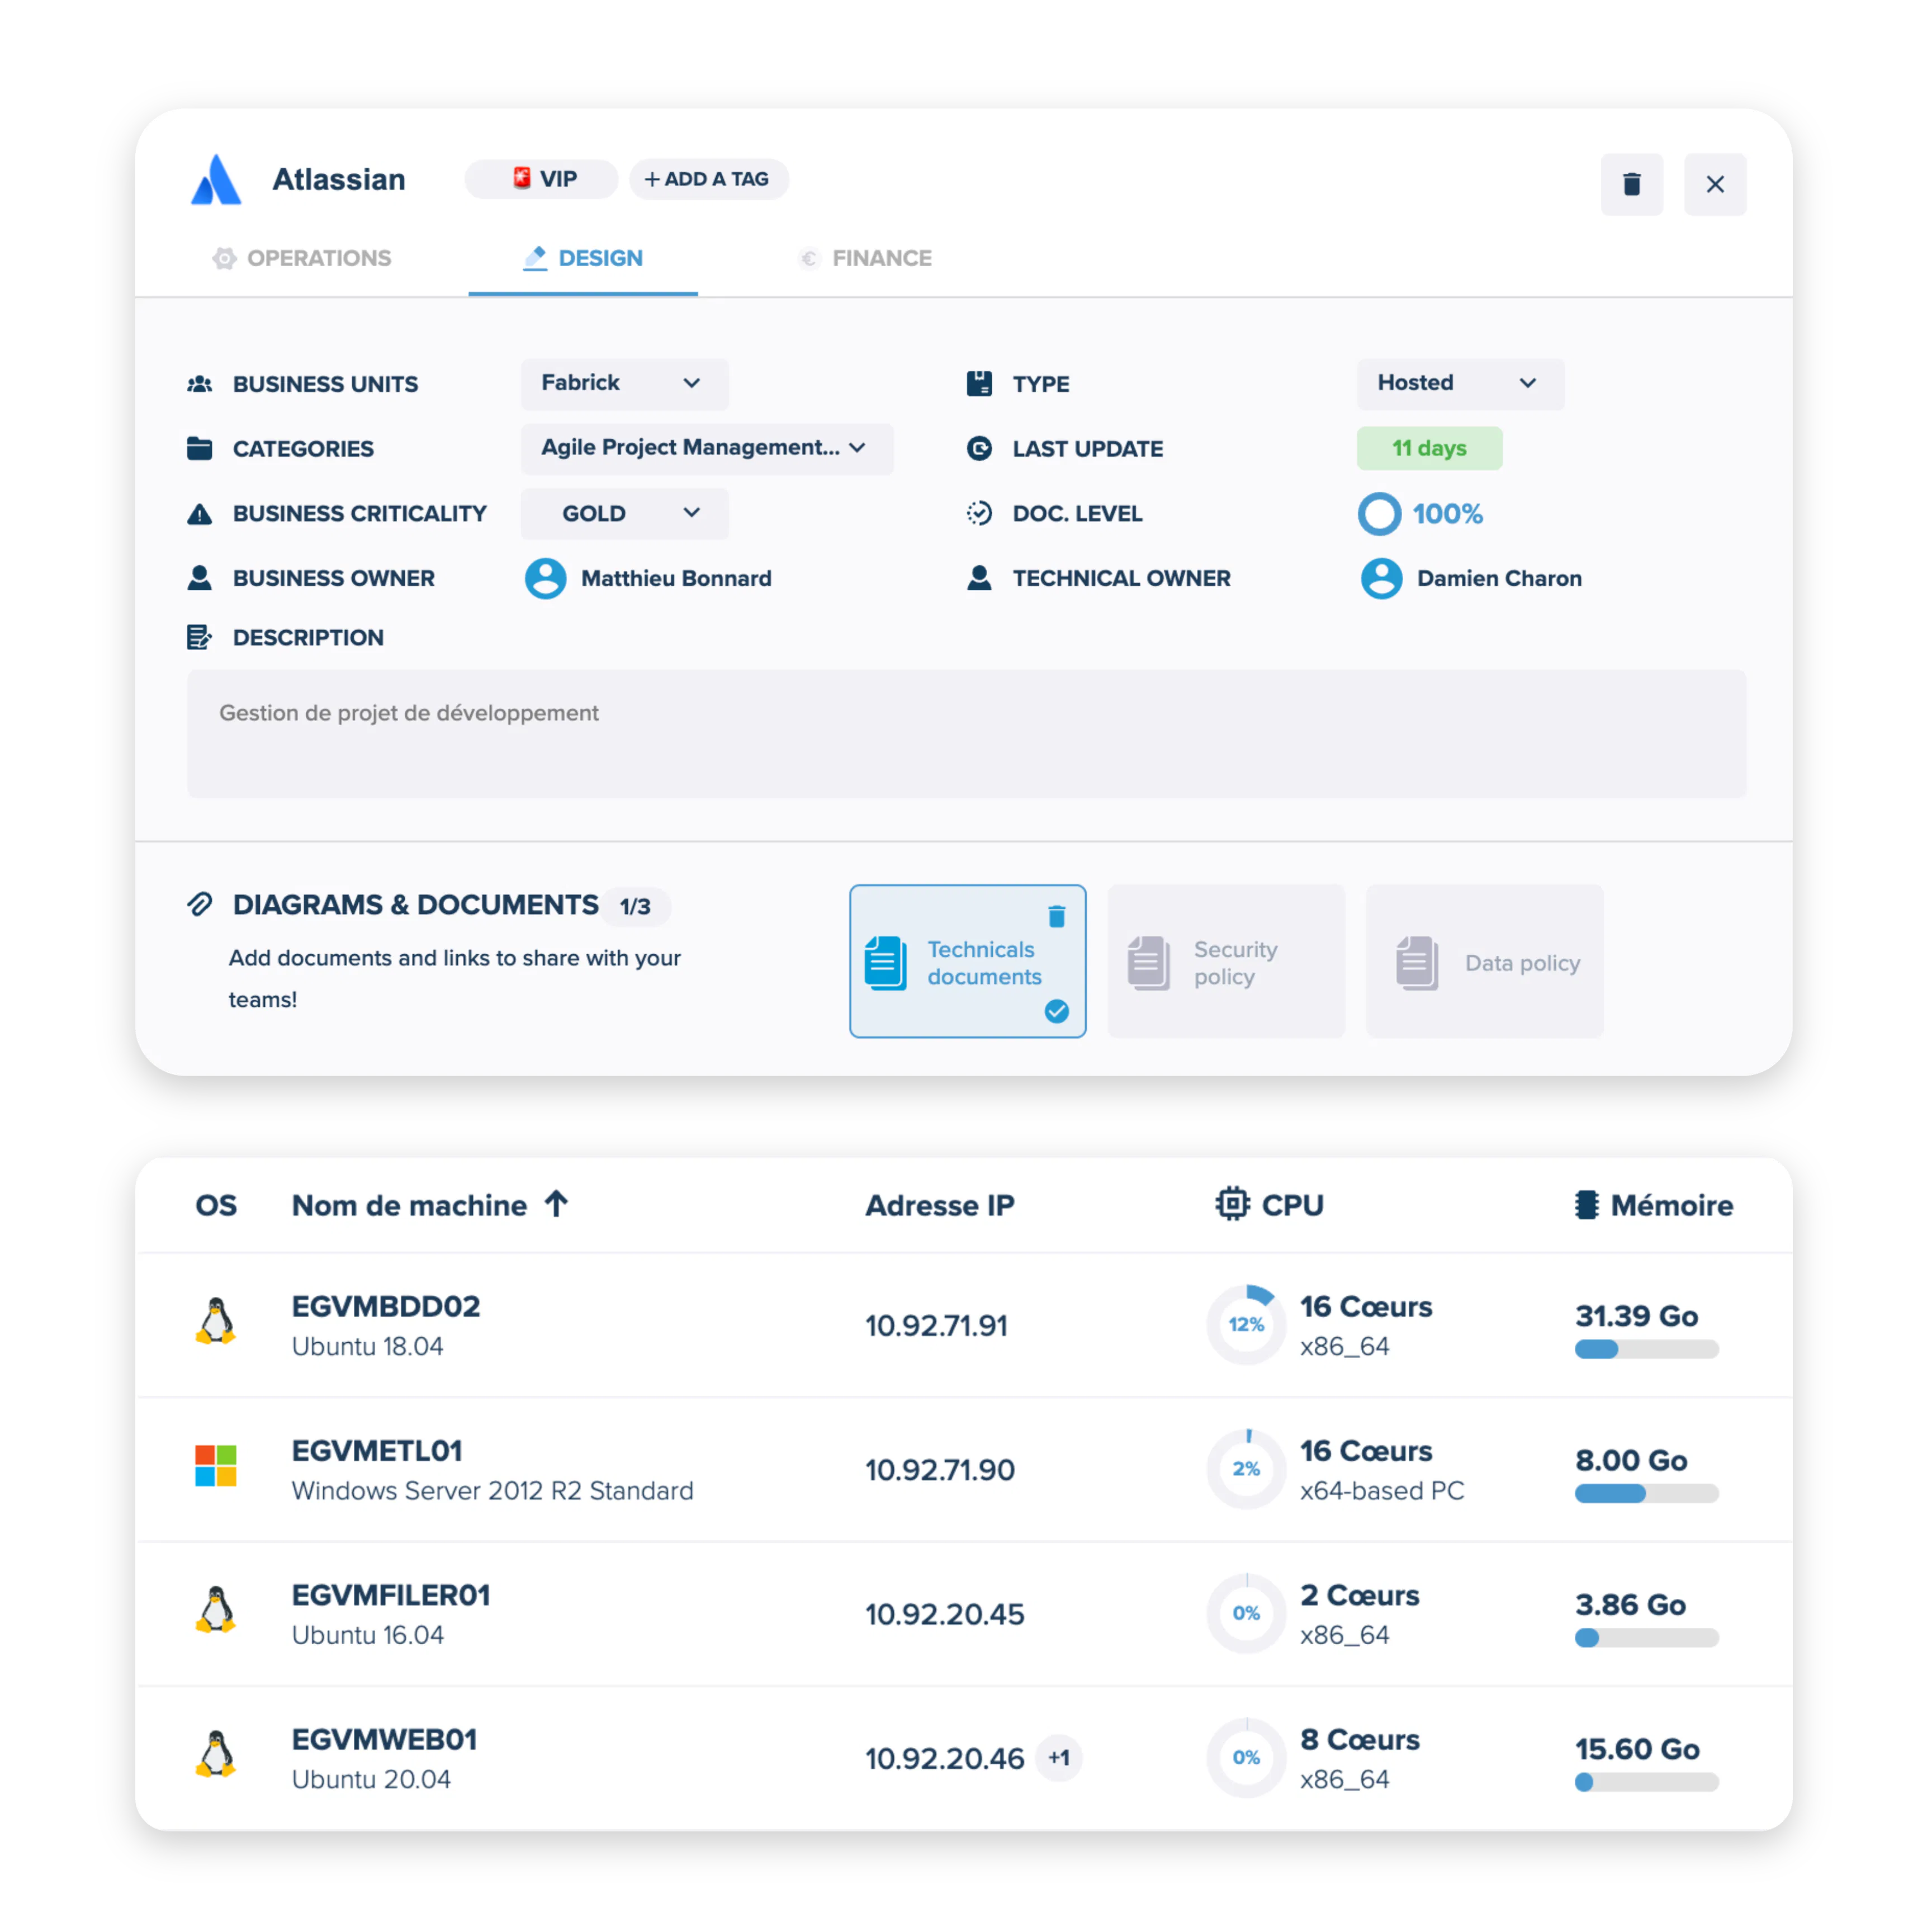This screenshot has width=1932, height=1932.
Task: Click the Atlassian logo icon
Action: (x=216, y=180)
